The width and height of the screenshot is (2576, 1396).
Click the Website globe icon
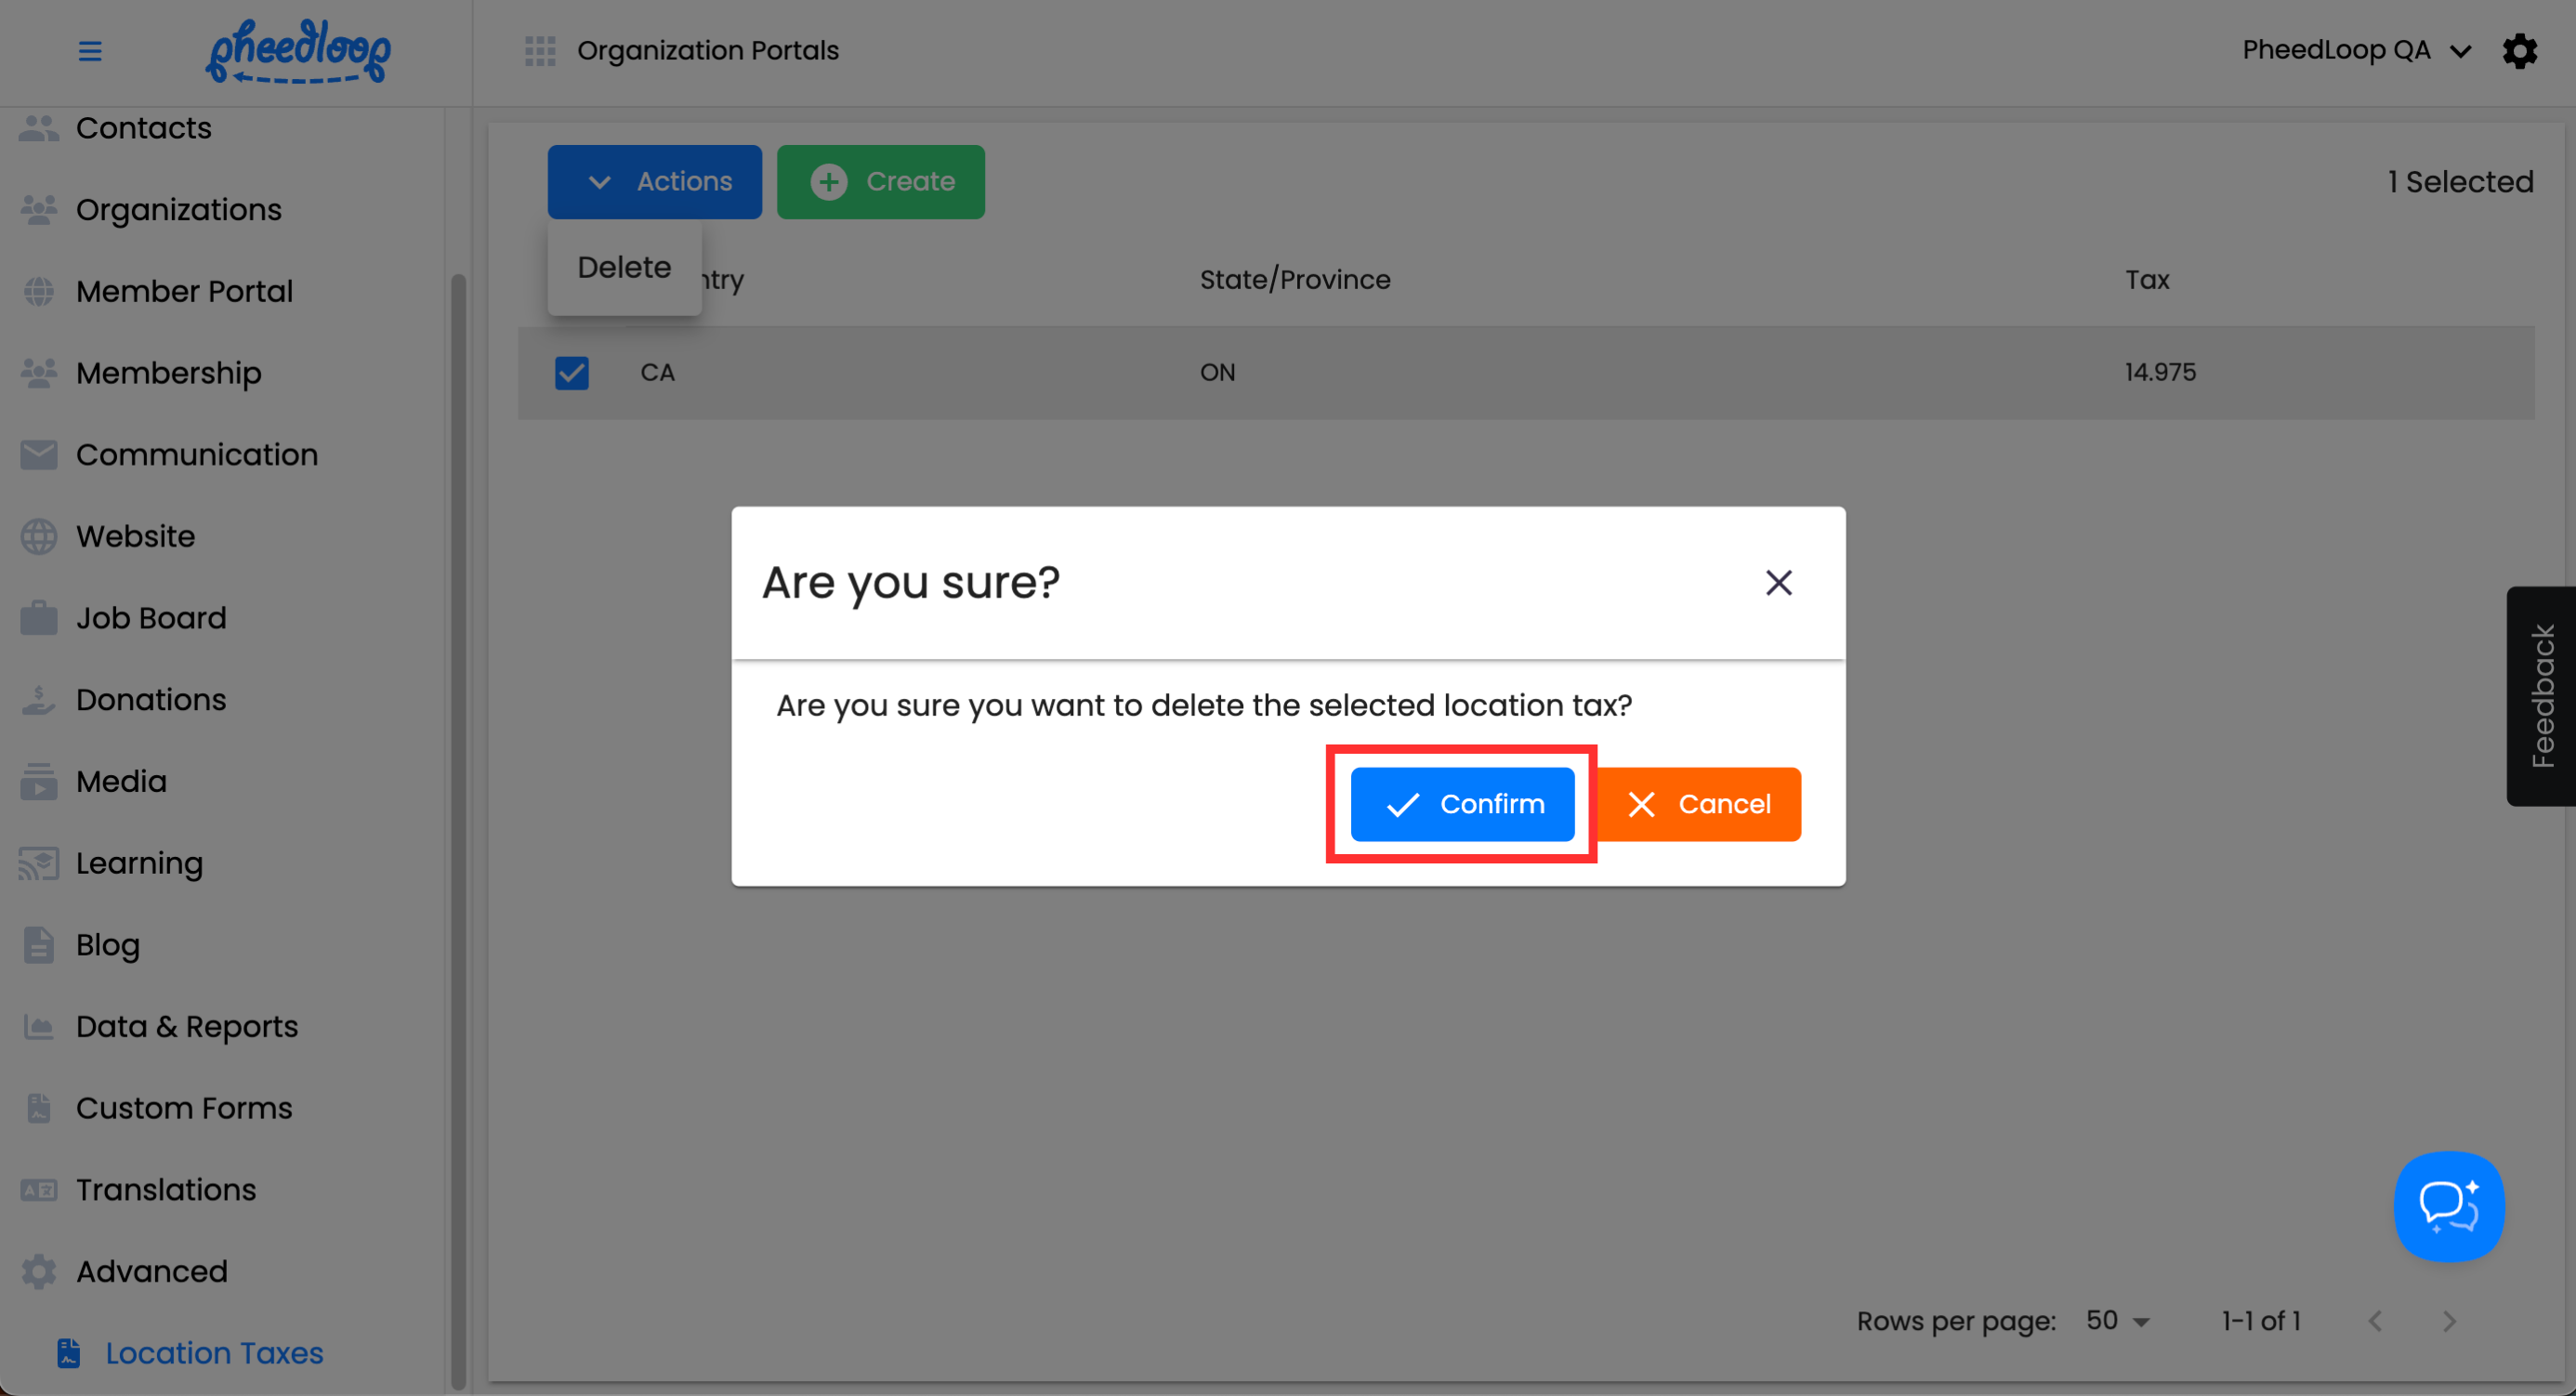[38, 537]
